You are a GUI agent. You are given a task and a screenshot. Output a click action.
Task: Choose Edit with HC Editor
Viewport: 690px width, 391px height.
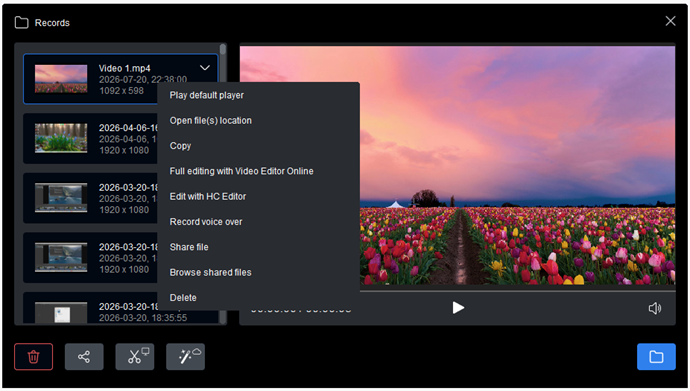point(208,197)
